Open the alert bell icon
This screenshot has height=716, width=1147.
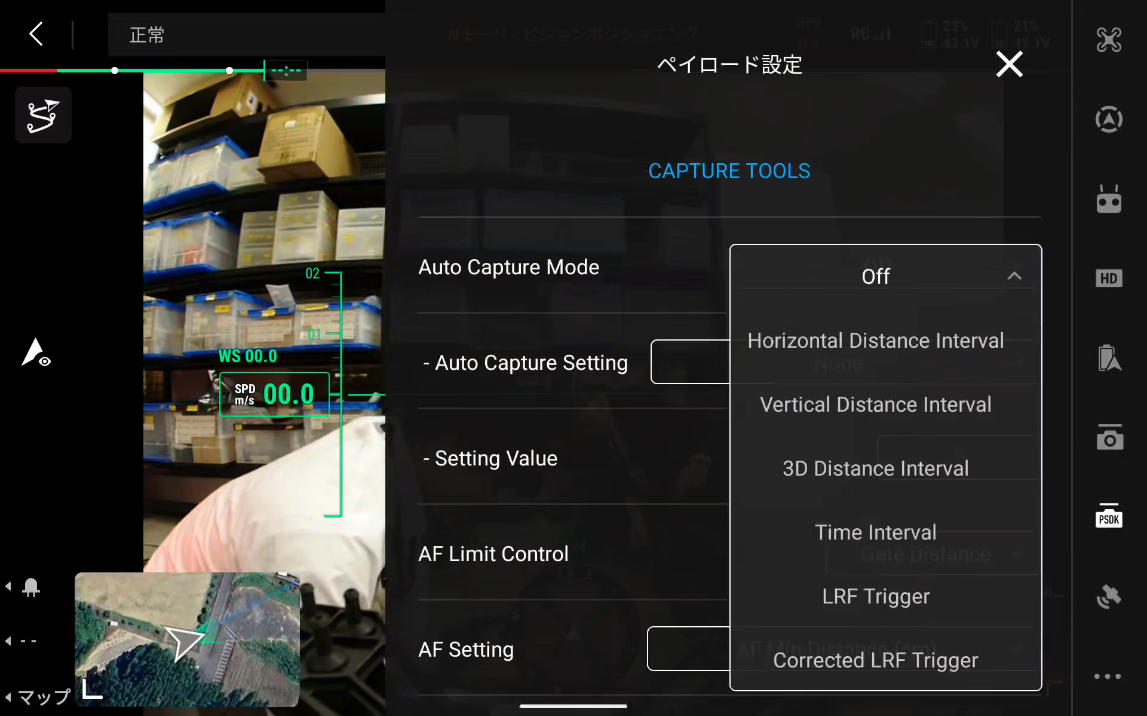coord(31,587)
